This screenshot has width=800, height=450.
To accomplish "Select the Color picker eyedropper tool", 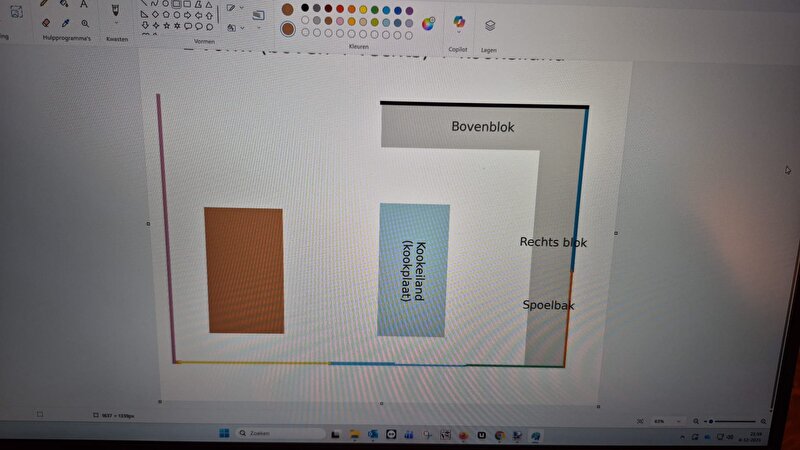I will point(65,22).
